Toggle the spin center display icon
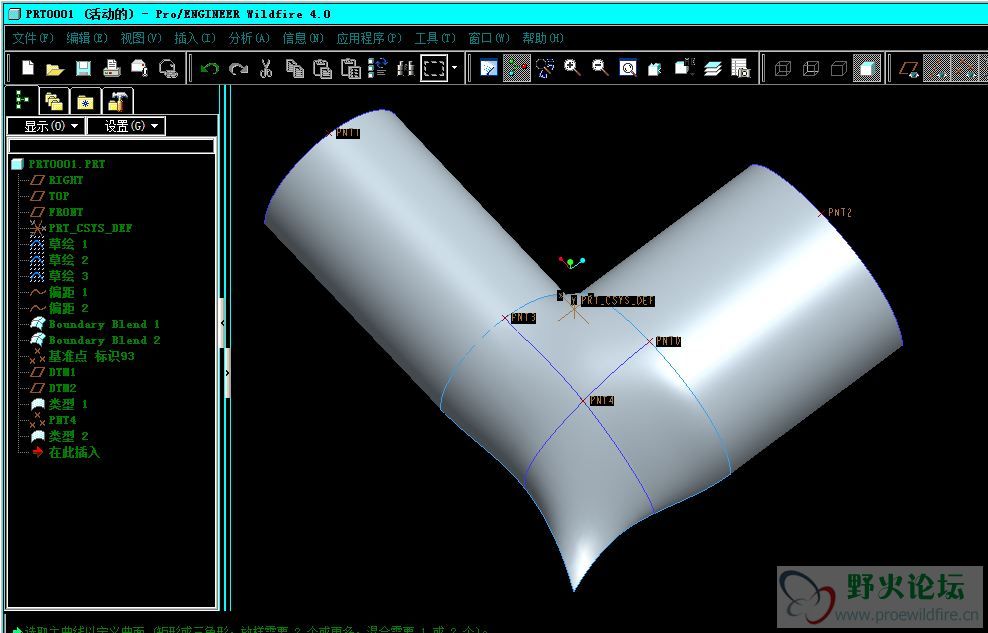Viewport: 988px width, 633px height. 517,67
